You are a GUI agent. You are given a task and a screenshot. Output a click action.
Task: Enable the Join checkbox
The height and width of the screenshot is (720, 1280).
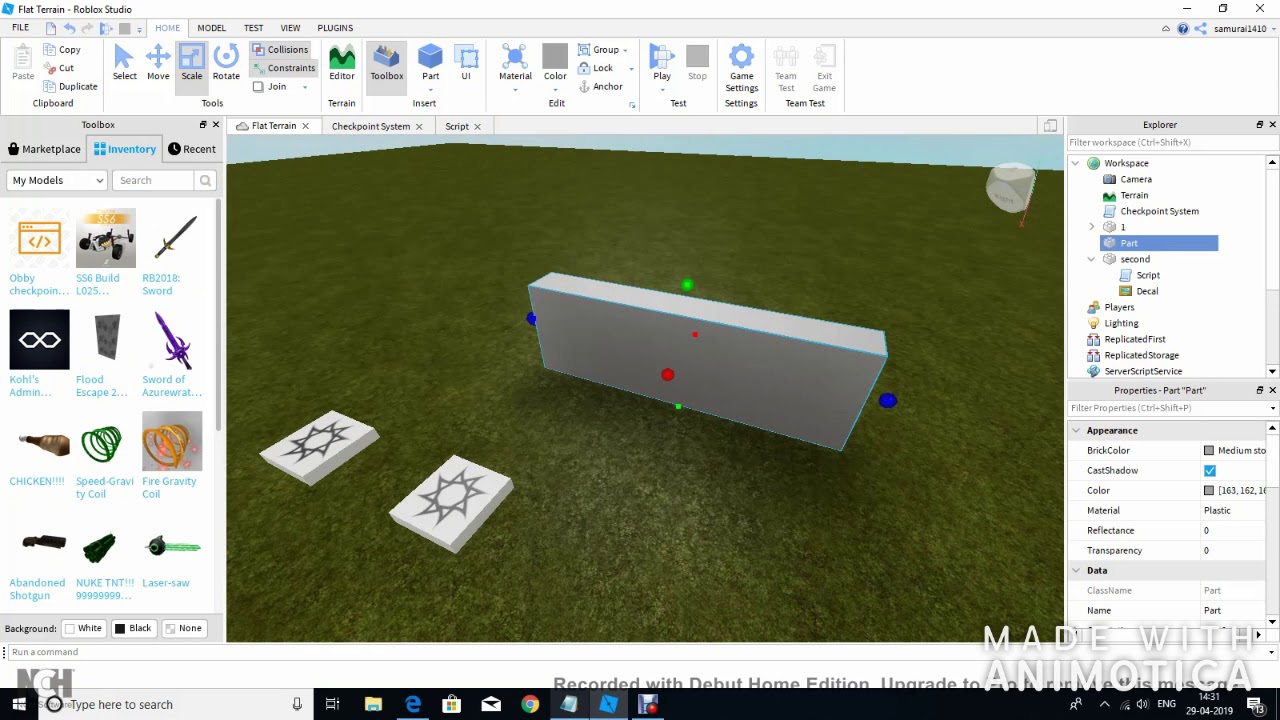(258, 87)
